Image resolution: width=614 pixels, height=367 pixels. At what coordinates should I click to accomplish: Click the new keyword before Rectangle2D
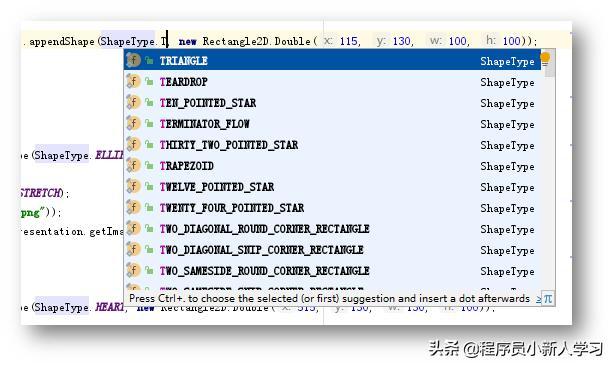point(188,42)
